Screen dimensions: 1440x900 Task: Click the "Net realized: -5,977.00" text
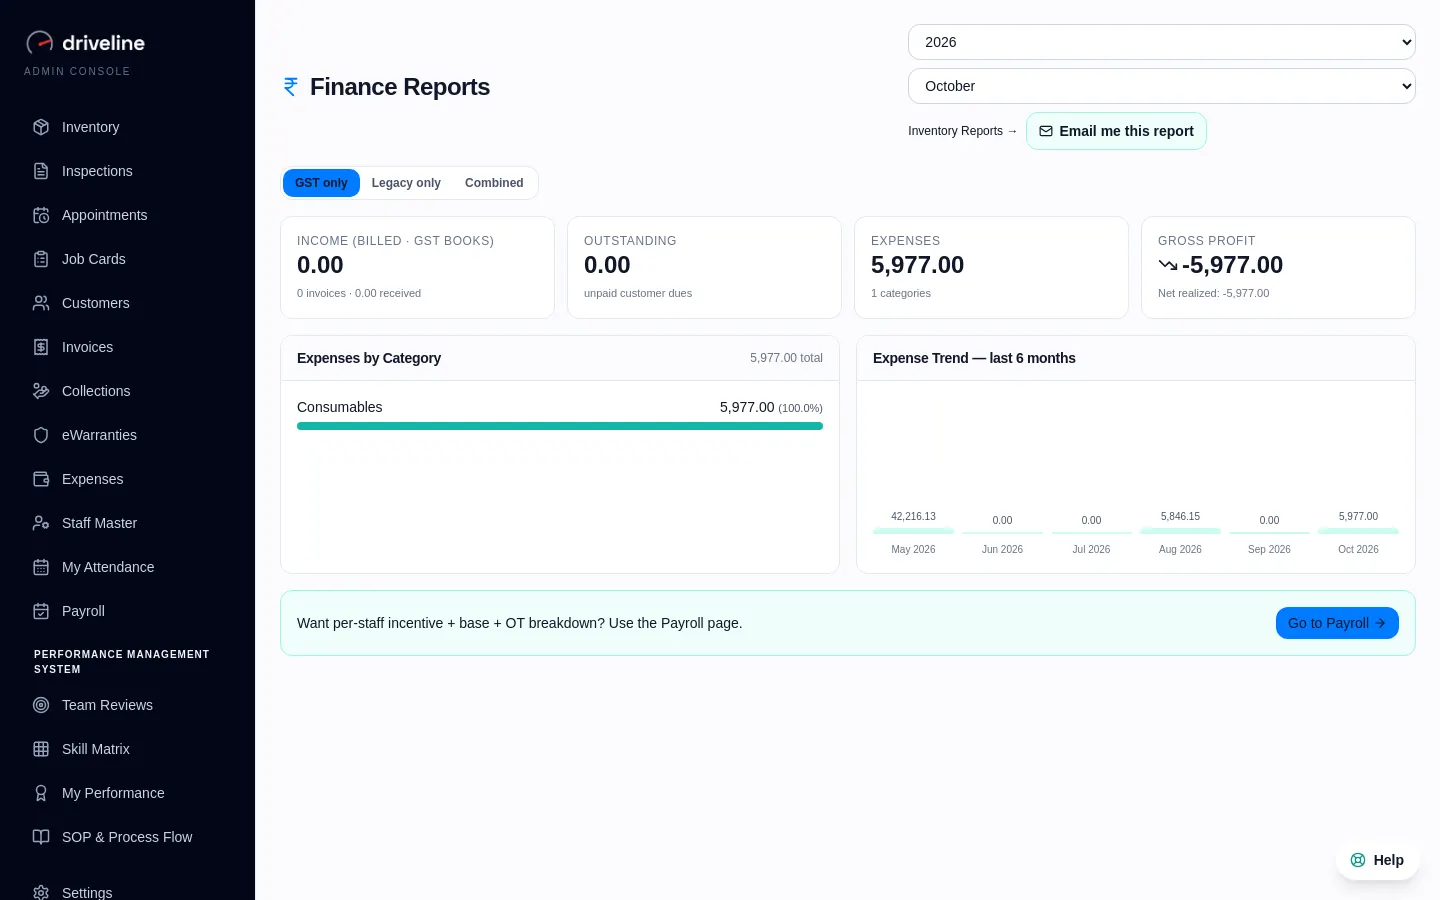click(1213, 293)
